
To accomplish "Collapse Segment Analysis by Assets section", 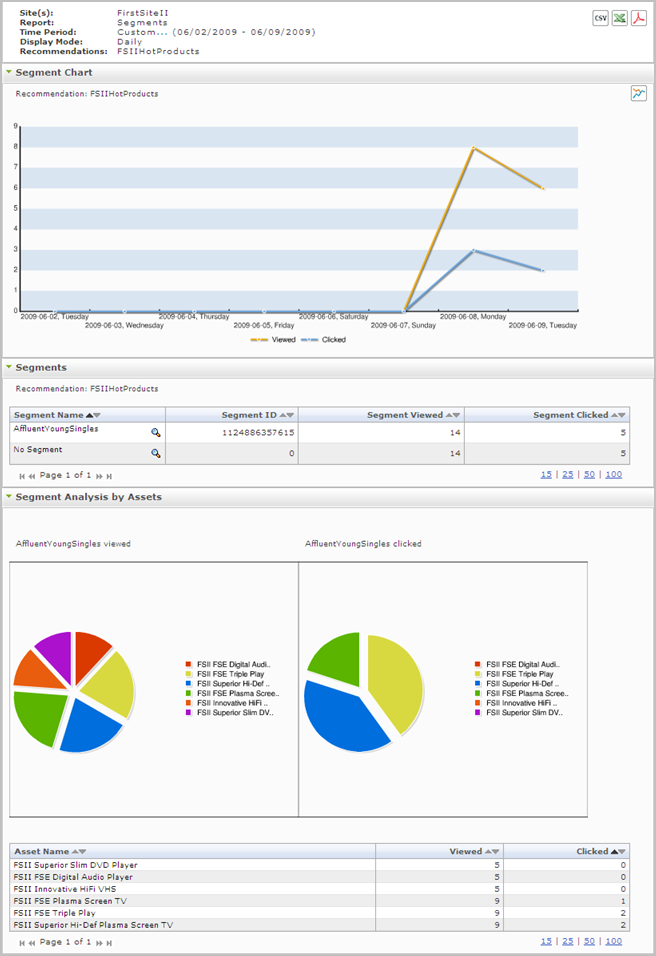I will (x=9, y=496).
